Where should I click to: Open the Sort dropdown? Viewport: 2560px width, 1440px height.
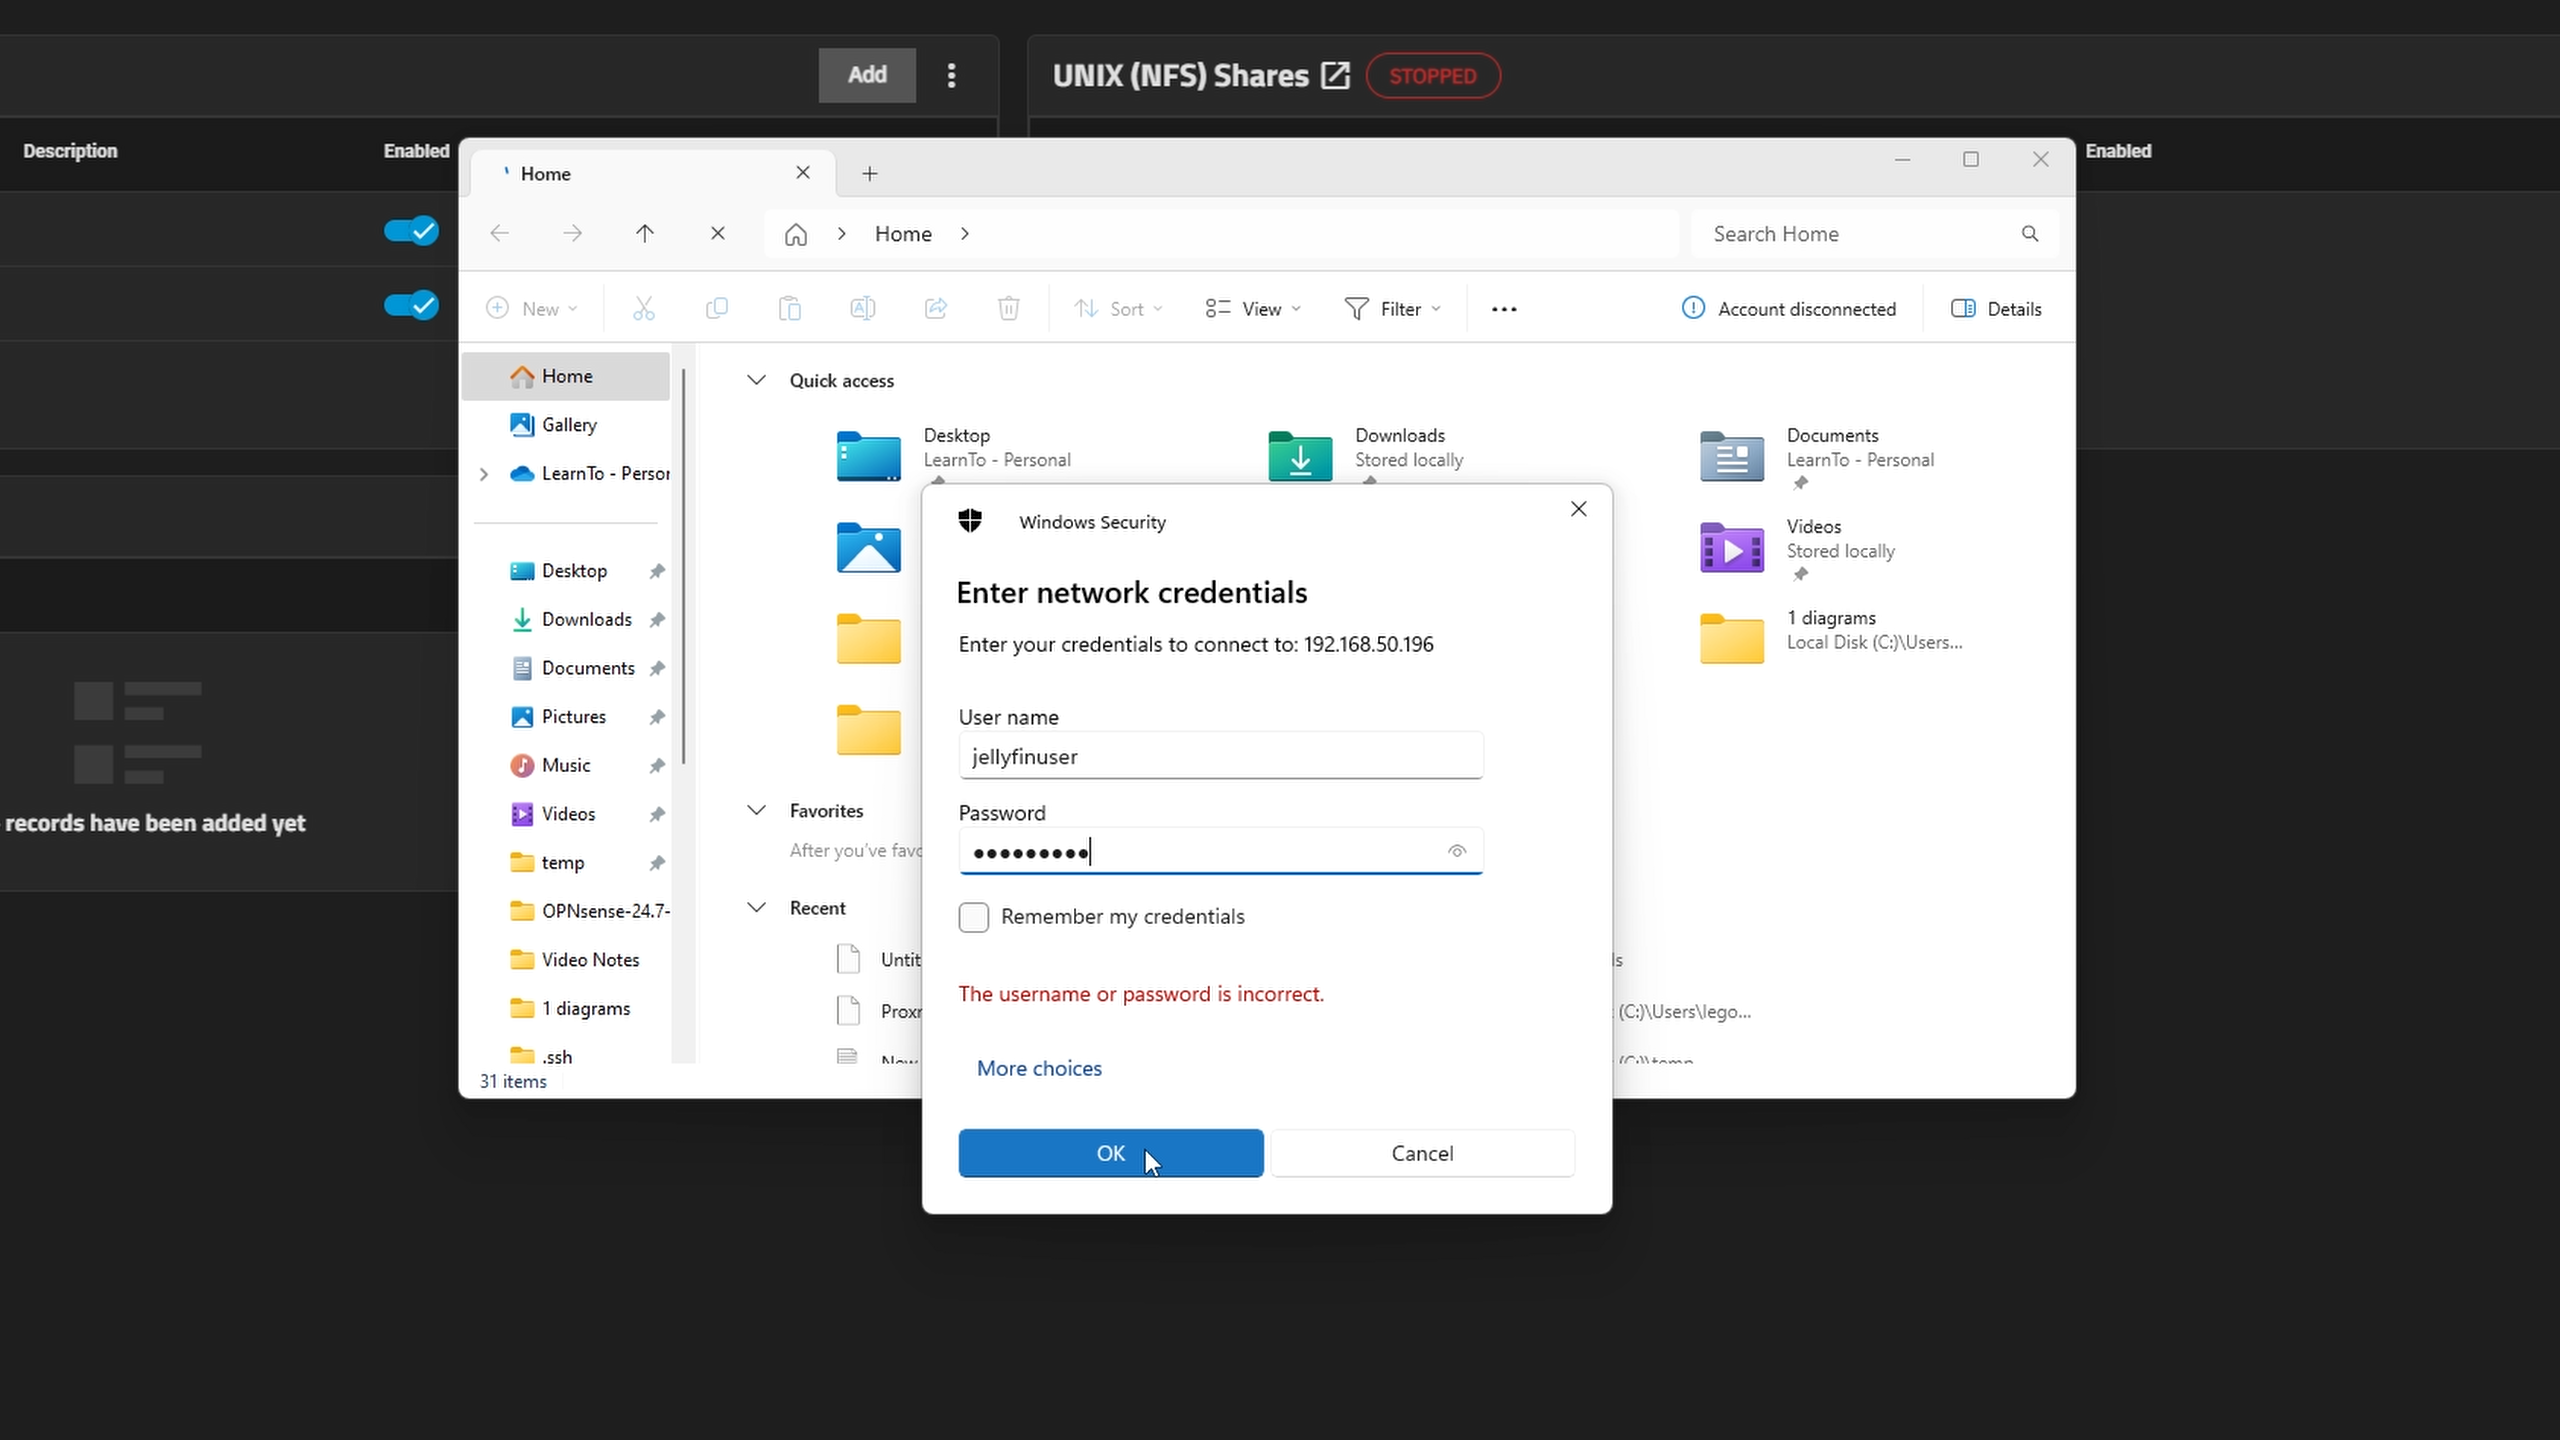coord(1118,309)
